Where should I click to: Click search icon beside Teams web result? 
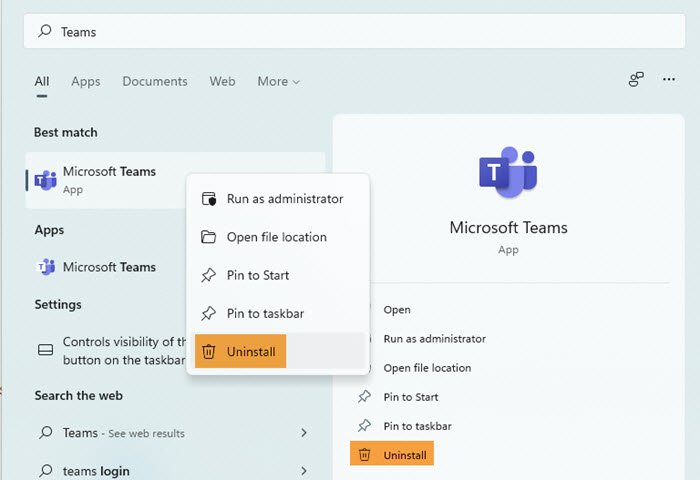click(x=46, y=432)
